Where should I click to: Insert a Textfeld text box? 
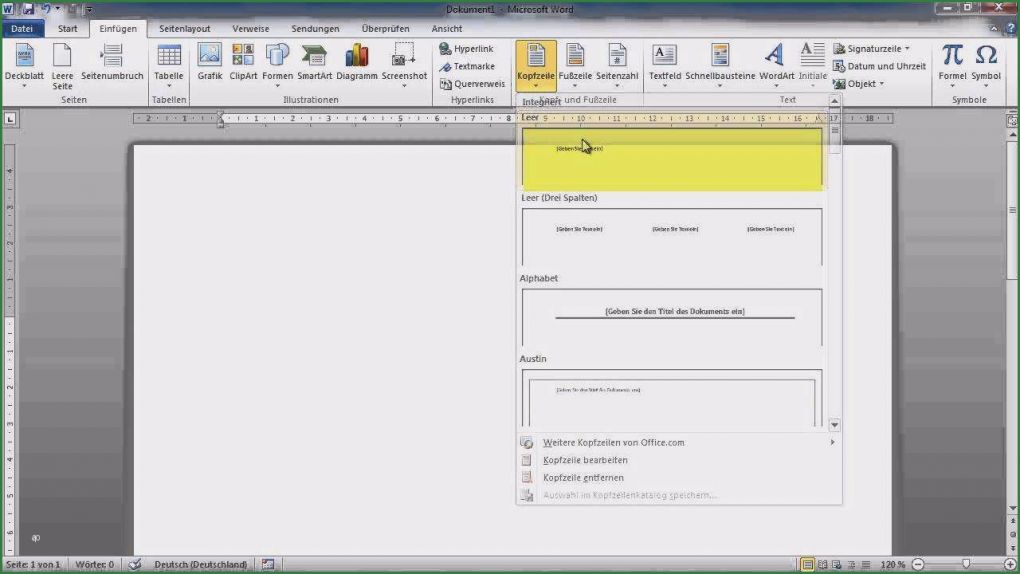click(x=664, y=62)
